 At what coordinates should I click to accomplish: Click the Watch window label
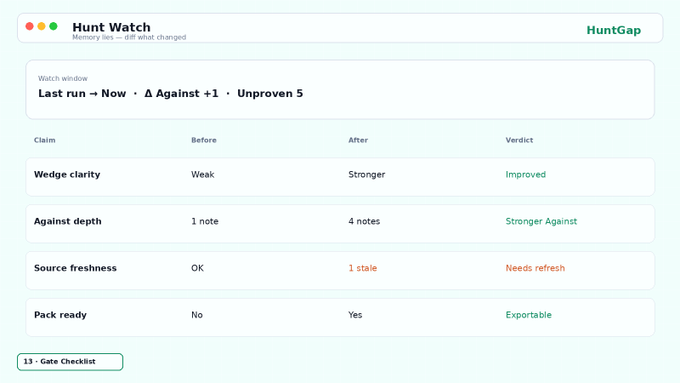click(63, 79)
